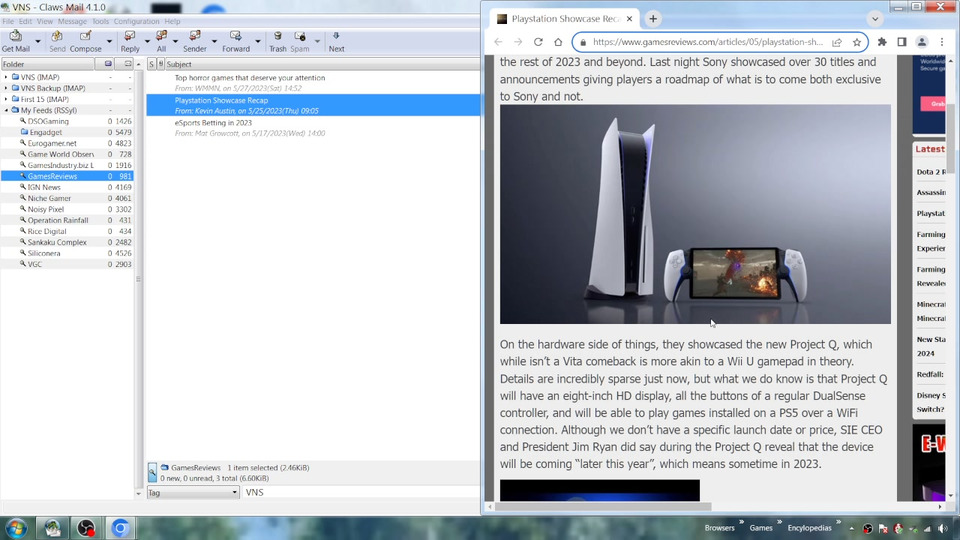Click the Forward toolbar icon
The height and width of the screenshot is (540, 960).
236,41
